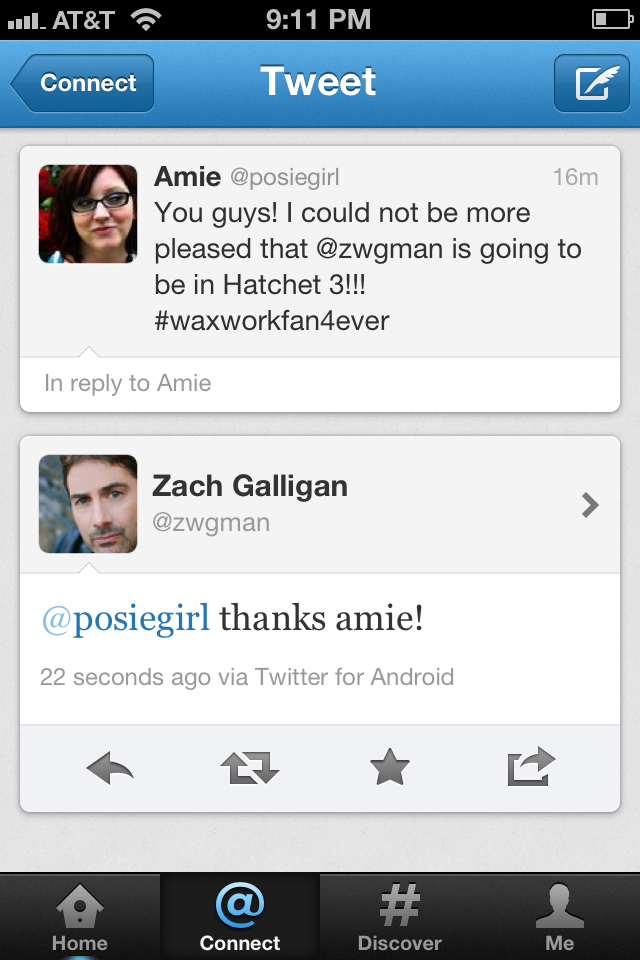
Task: Tap the reply arrow icon
Action: coord(110,768)
